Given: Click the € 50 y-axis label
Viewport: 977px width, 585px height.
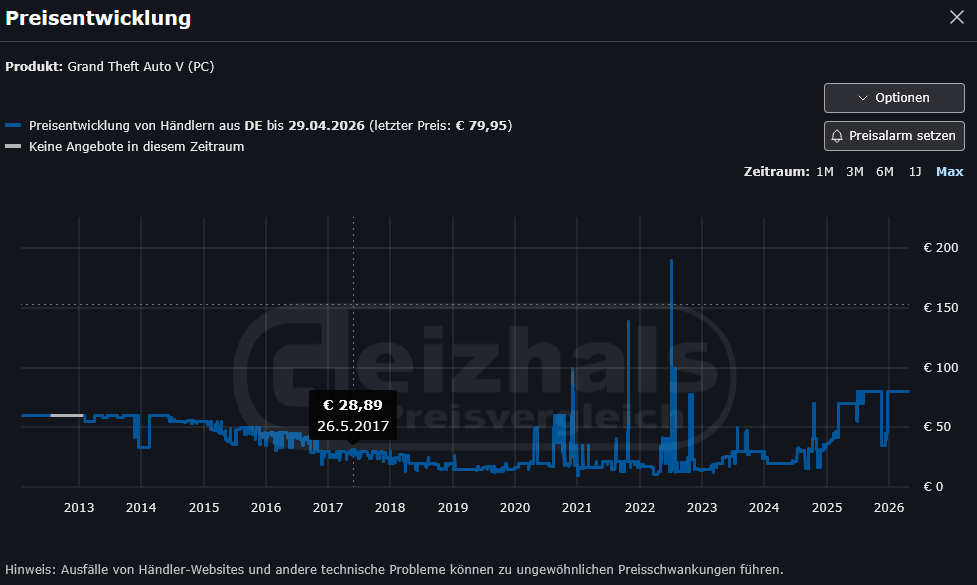Looking at the screenshot, I should click(x=936, y=427).
